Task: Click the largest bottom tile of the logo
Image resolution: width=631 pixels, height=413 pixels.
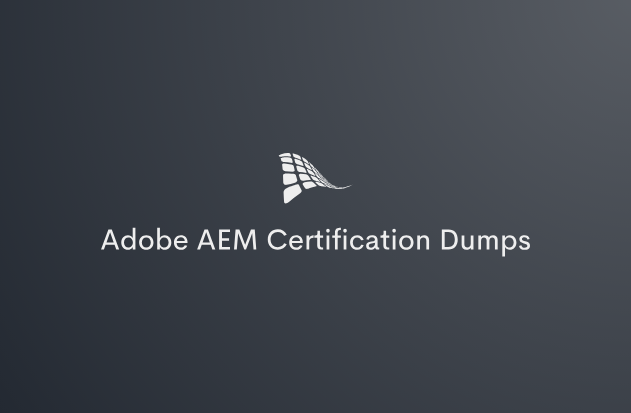Action: 292,194
